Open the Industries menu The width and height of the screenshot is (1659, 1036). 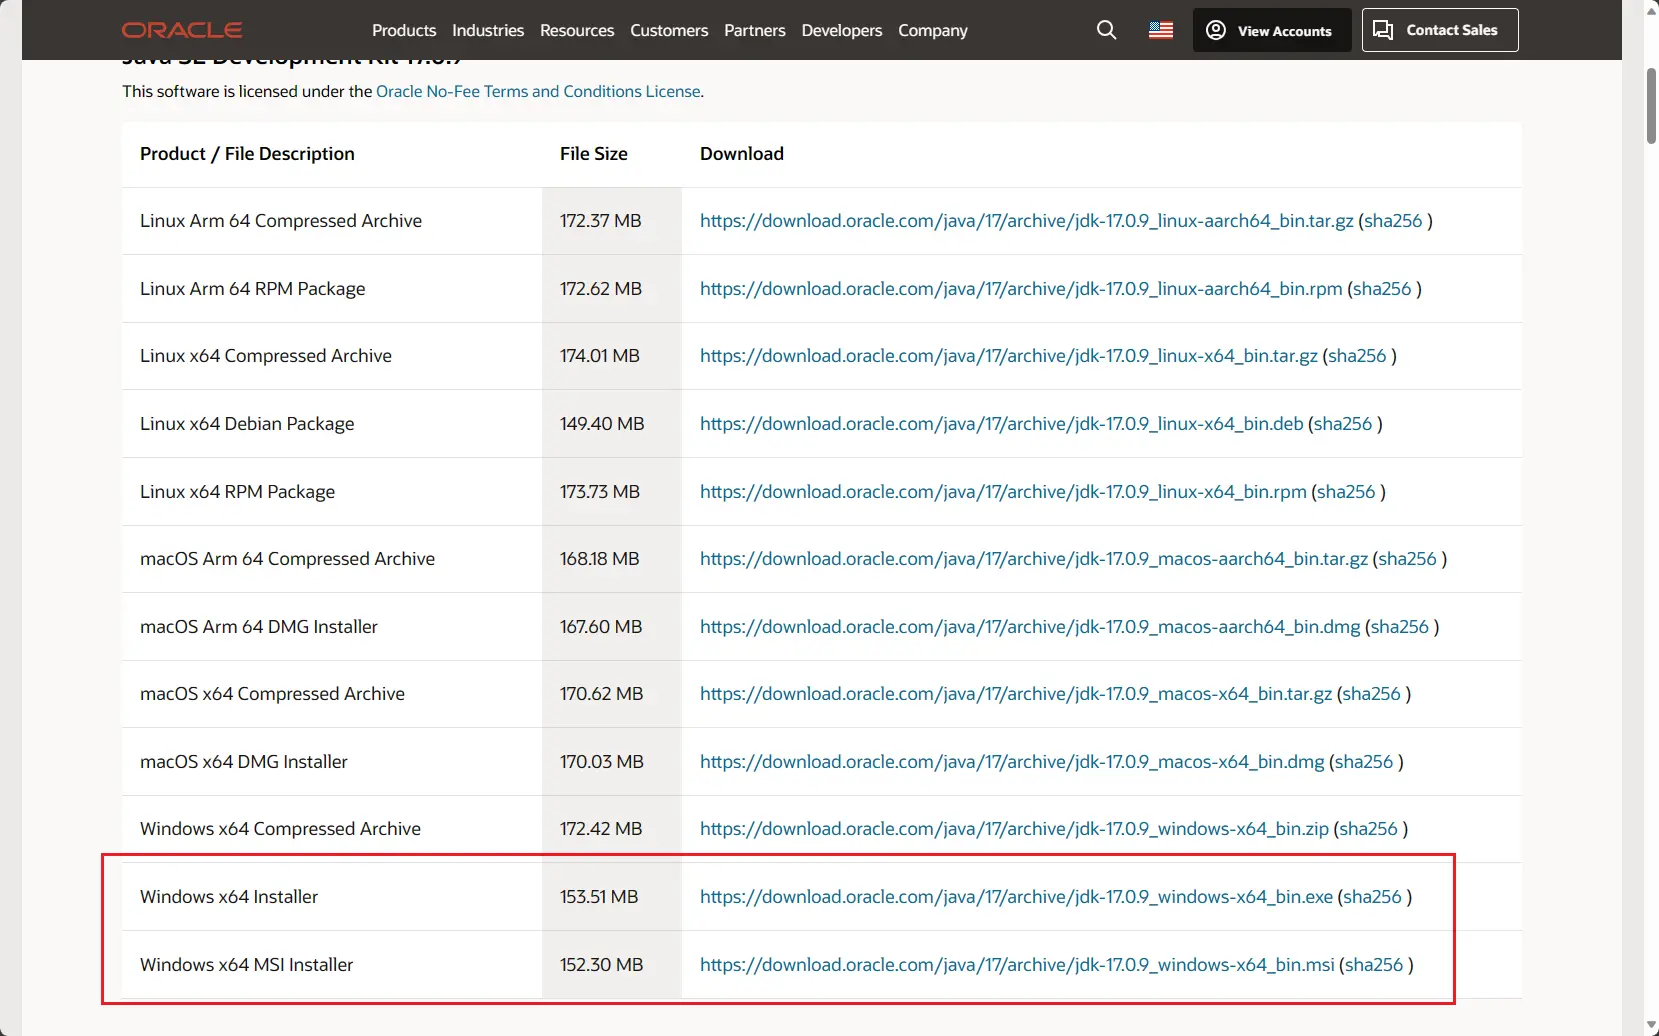pos(487,30)
